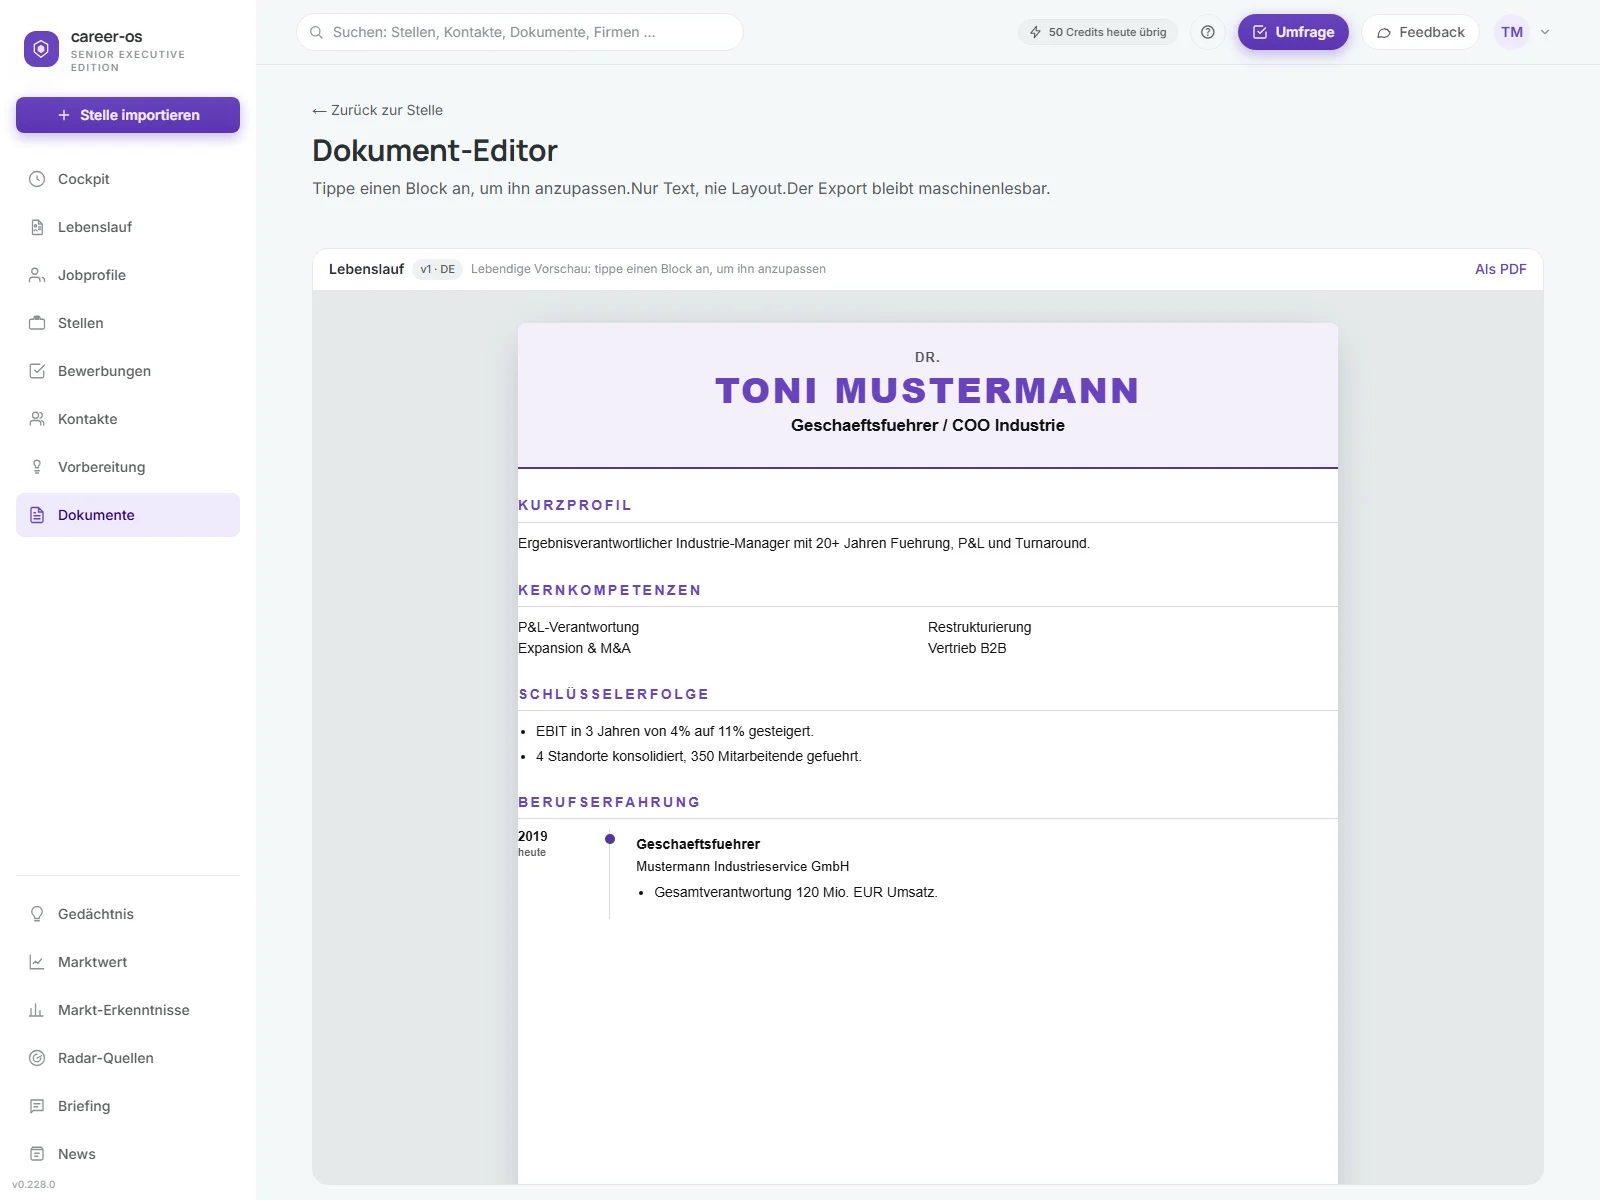This screenshot has width=1600, height=1200.
Task: Edit the P&L-Verantwortung competency
Action: (x=578, y=627)
